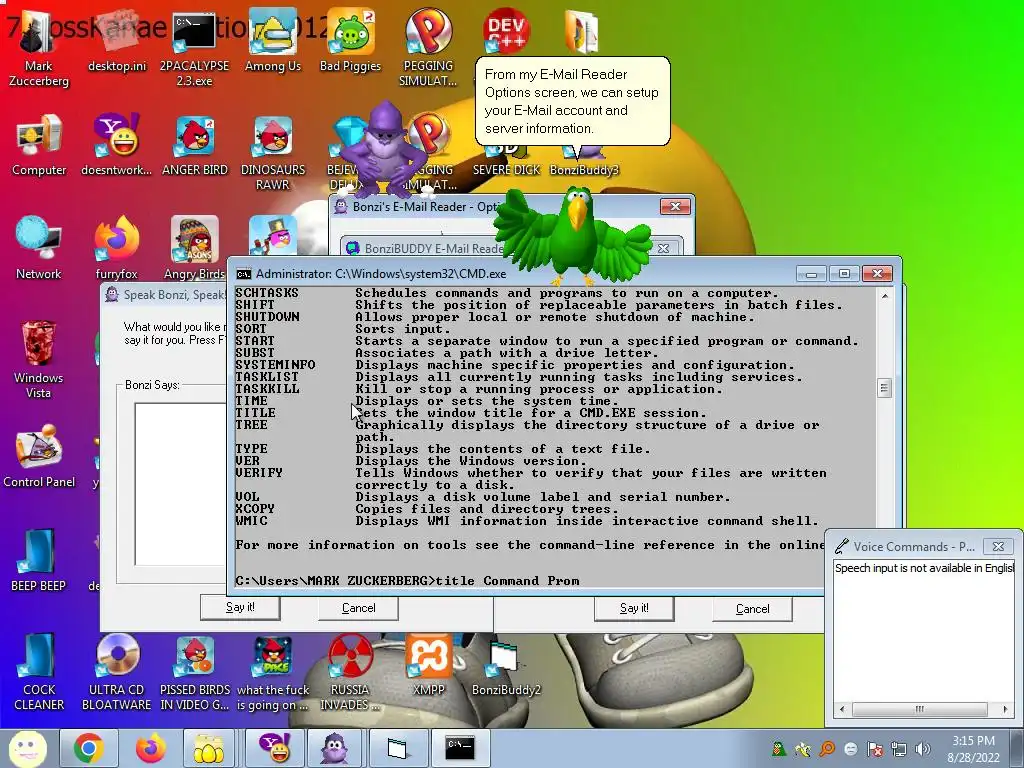Image resolution: width=1024 pixels, height=768 pixels.
Task: Launch the 2PACALYPSE 2.3.exe shortcut
Action: pyautogui.click(x=194, y=49)
